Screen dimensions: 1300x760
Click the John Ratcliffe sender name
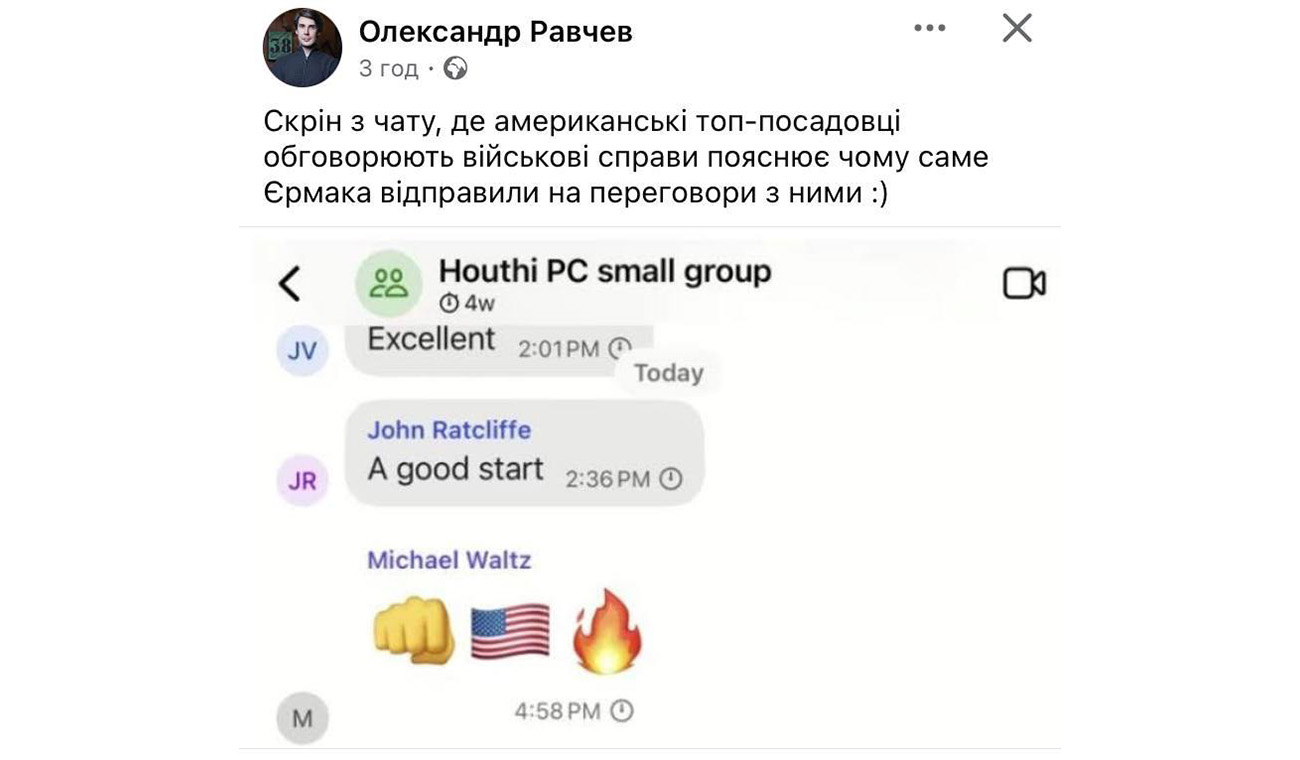(449, 430)
